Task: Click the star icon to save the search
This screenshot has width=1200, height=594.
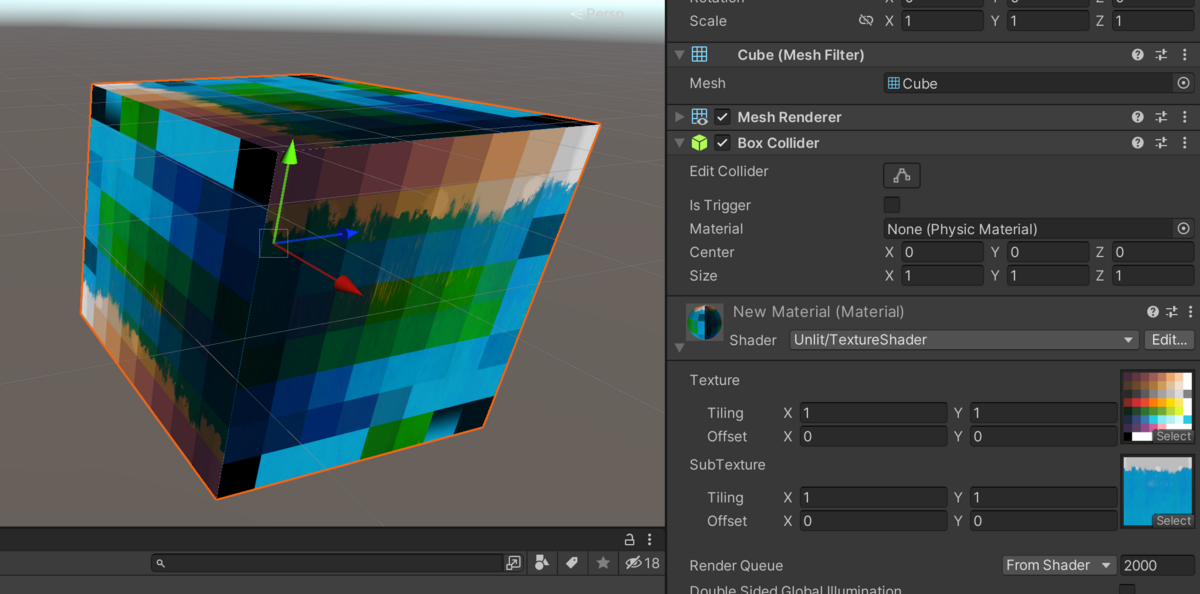Action: (602, 563)
